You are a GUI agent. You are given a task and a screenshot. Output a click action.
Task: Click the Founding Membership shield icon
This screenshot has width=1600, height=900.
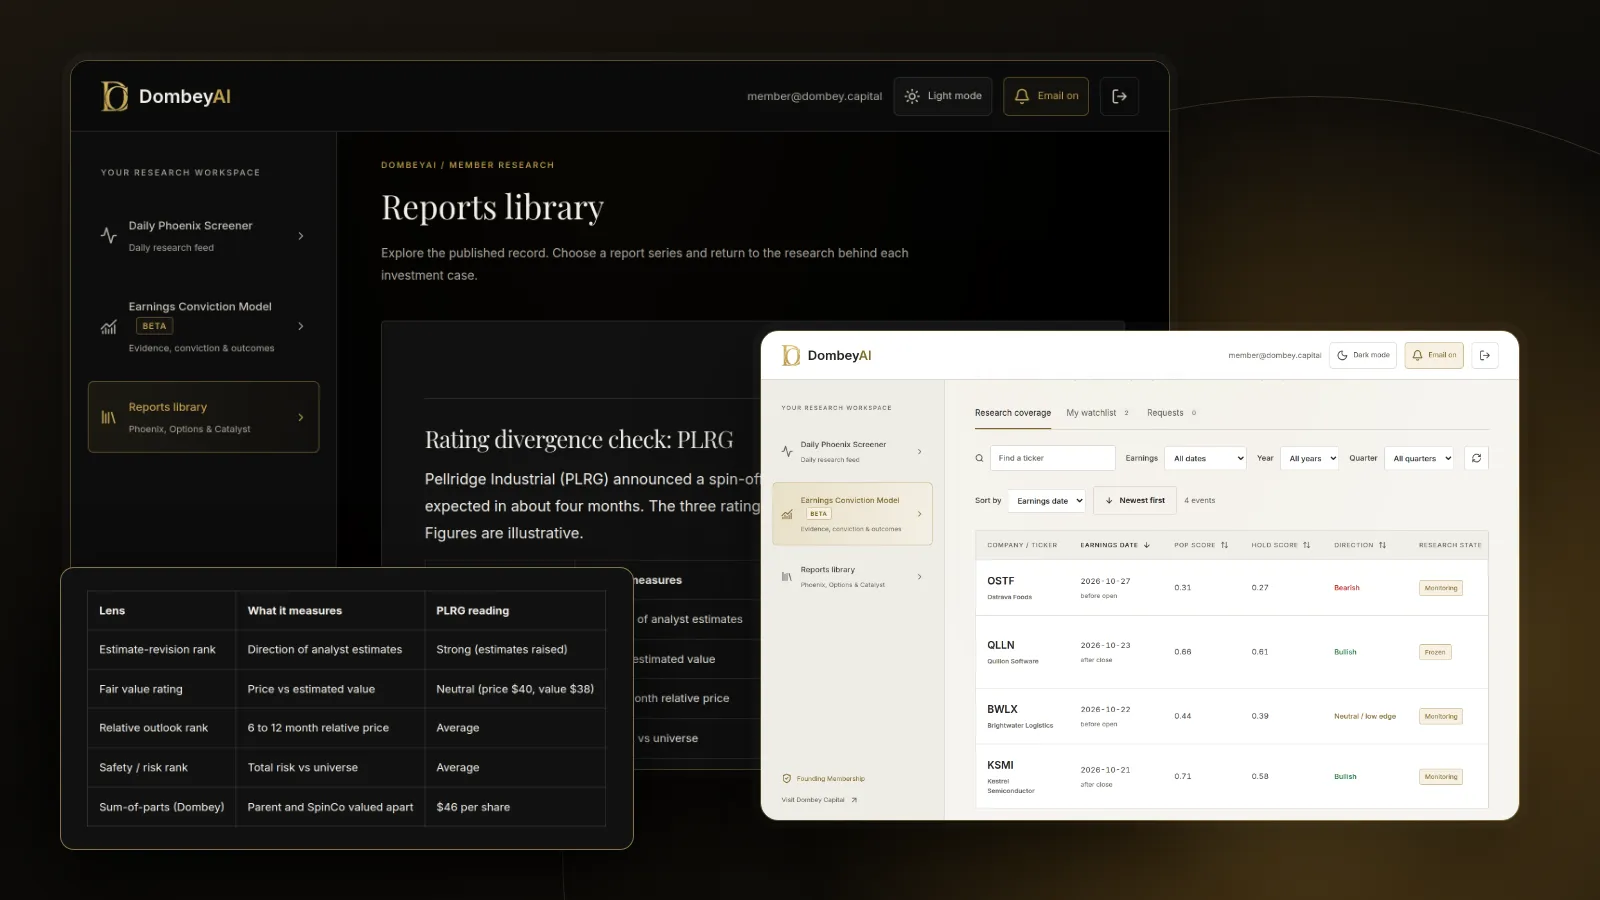(x=787, y=778)
